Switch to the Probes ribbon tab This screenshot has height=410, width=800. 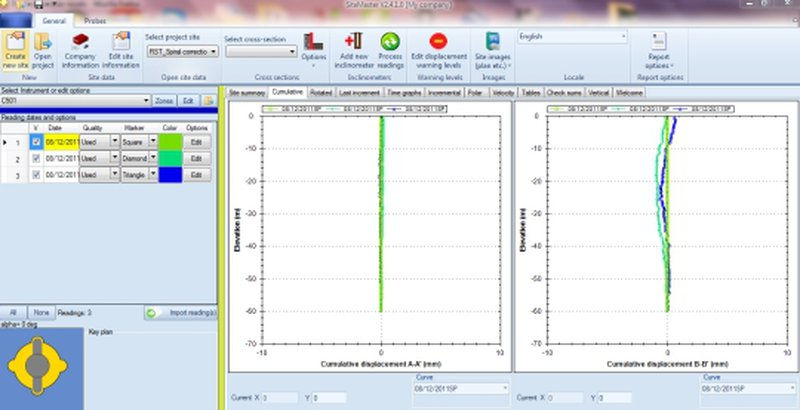point(95,21)
